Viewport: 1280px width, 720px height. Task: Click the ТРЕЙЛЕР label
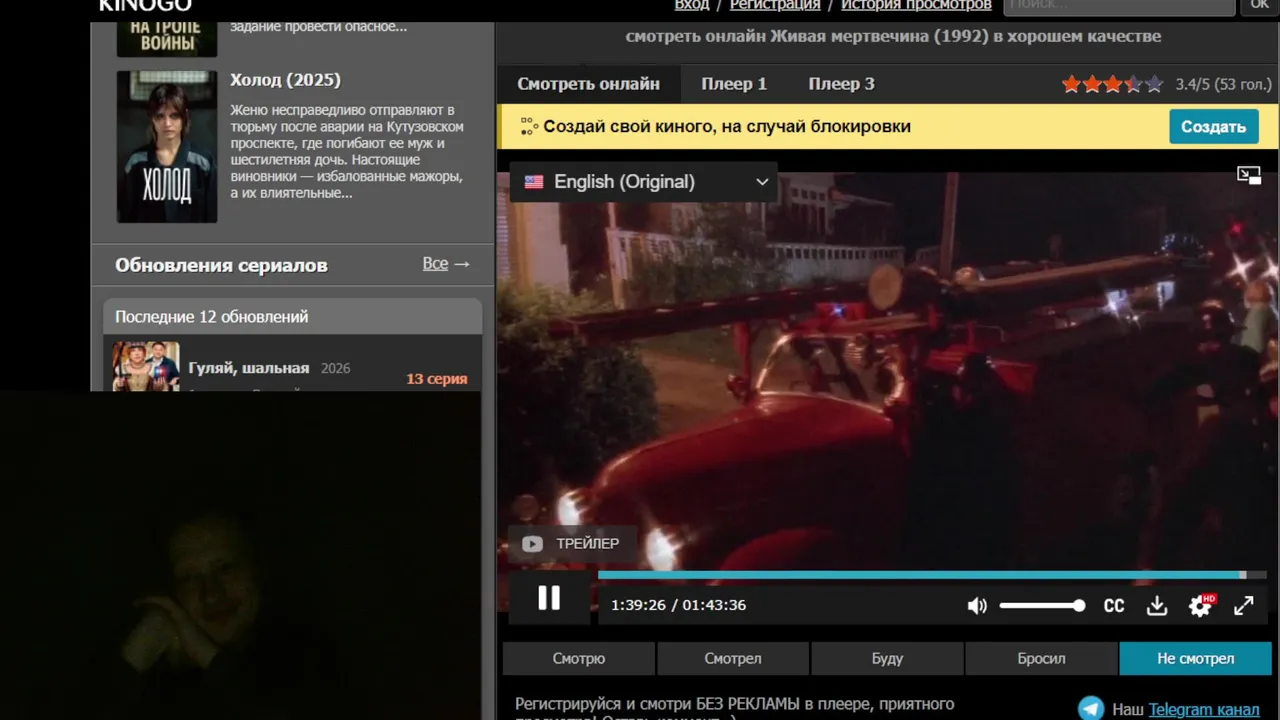pyautogui.click(x=588, y=544)
